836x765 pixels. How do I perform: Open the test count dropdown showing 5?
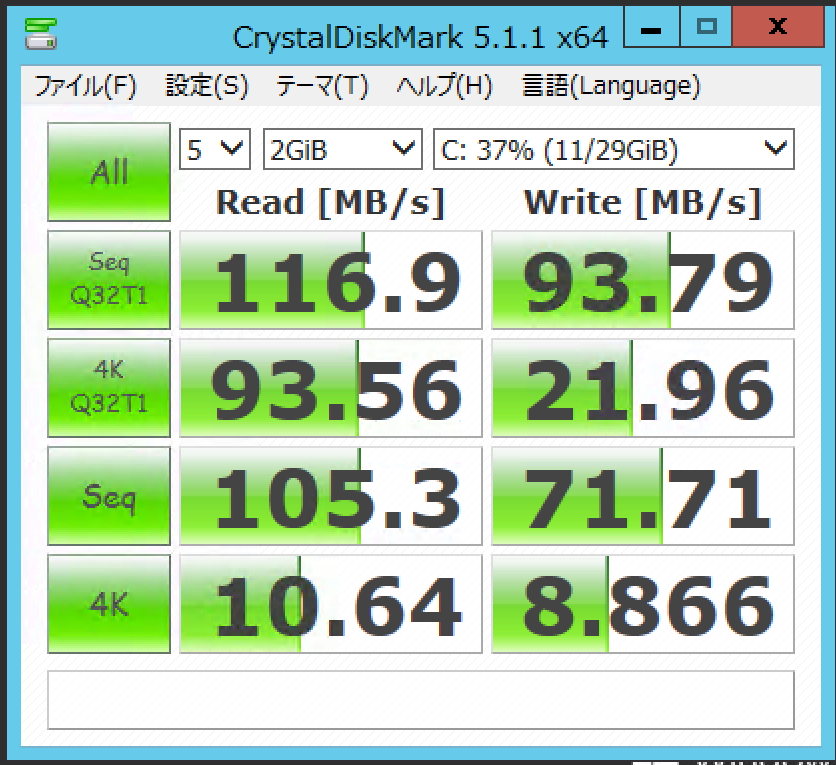213,148
